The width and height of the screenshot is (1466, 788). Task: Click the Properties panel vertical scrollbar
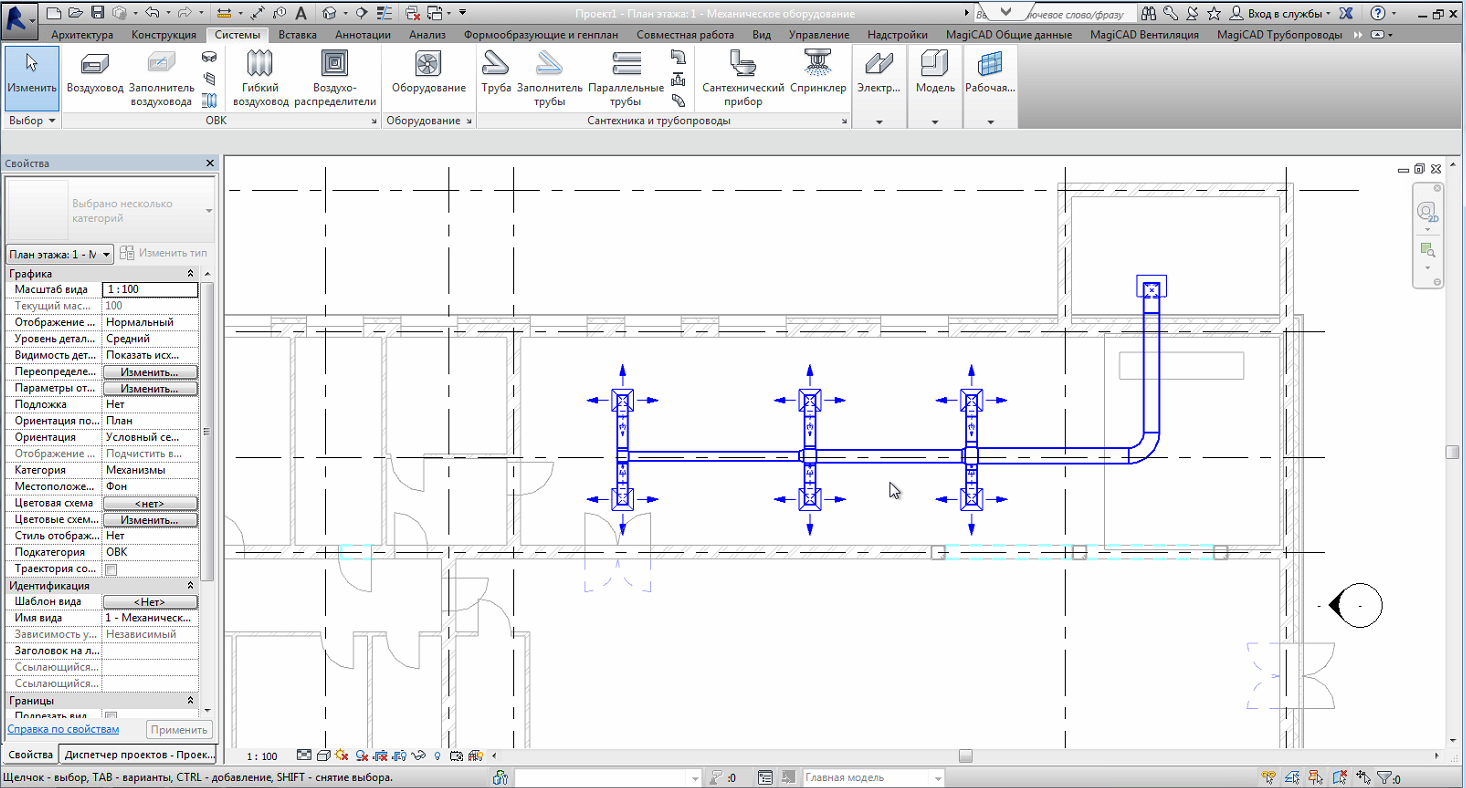pyautogui.click(x=208, y=431)
